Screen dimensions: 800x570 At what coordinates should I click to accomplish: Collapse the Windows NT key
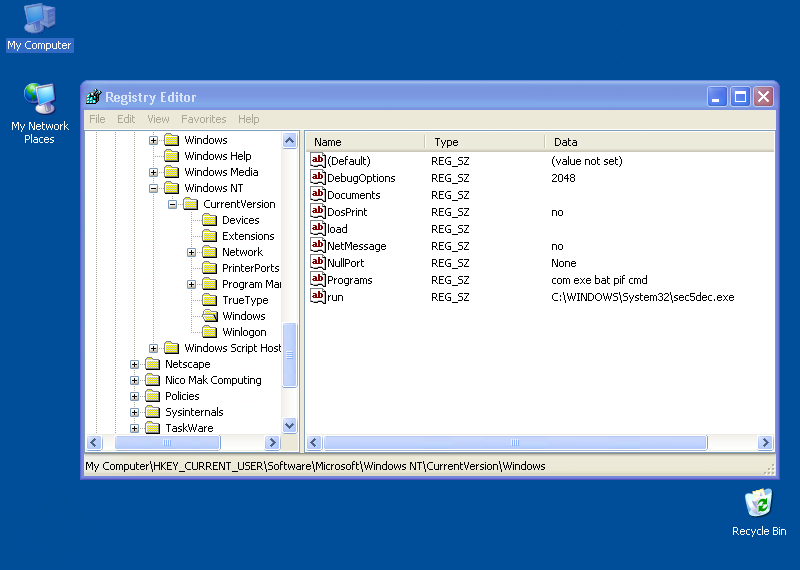point(153,188)
